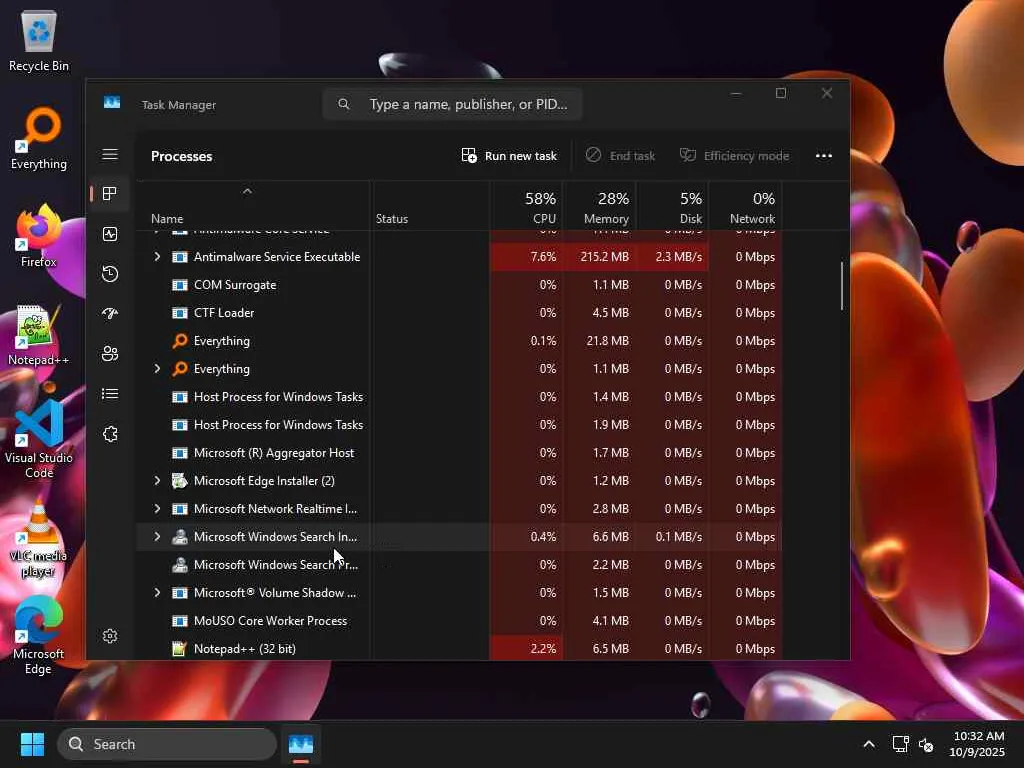Click the Task Manager app logo icon
This screenshot has width=1024, height=768.
[x=112, y=103]
